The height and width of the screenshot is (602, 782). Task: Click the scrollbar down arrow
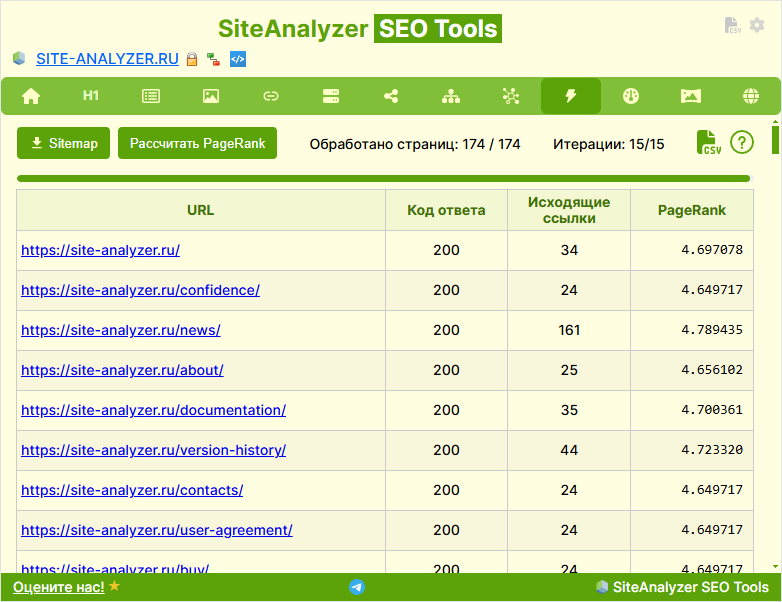[x=775, y=567]
